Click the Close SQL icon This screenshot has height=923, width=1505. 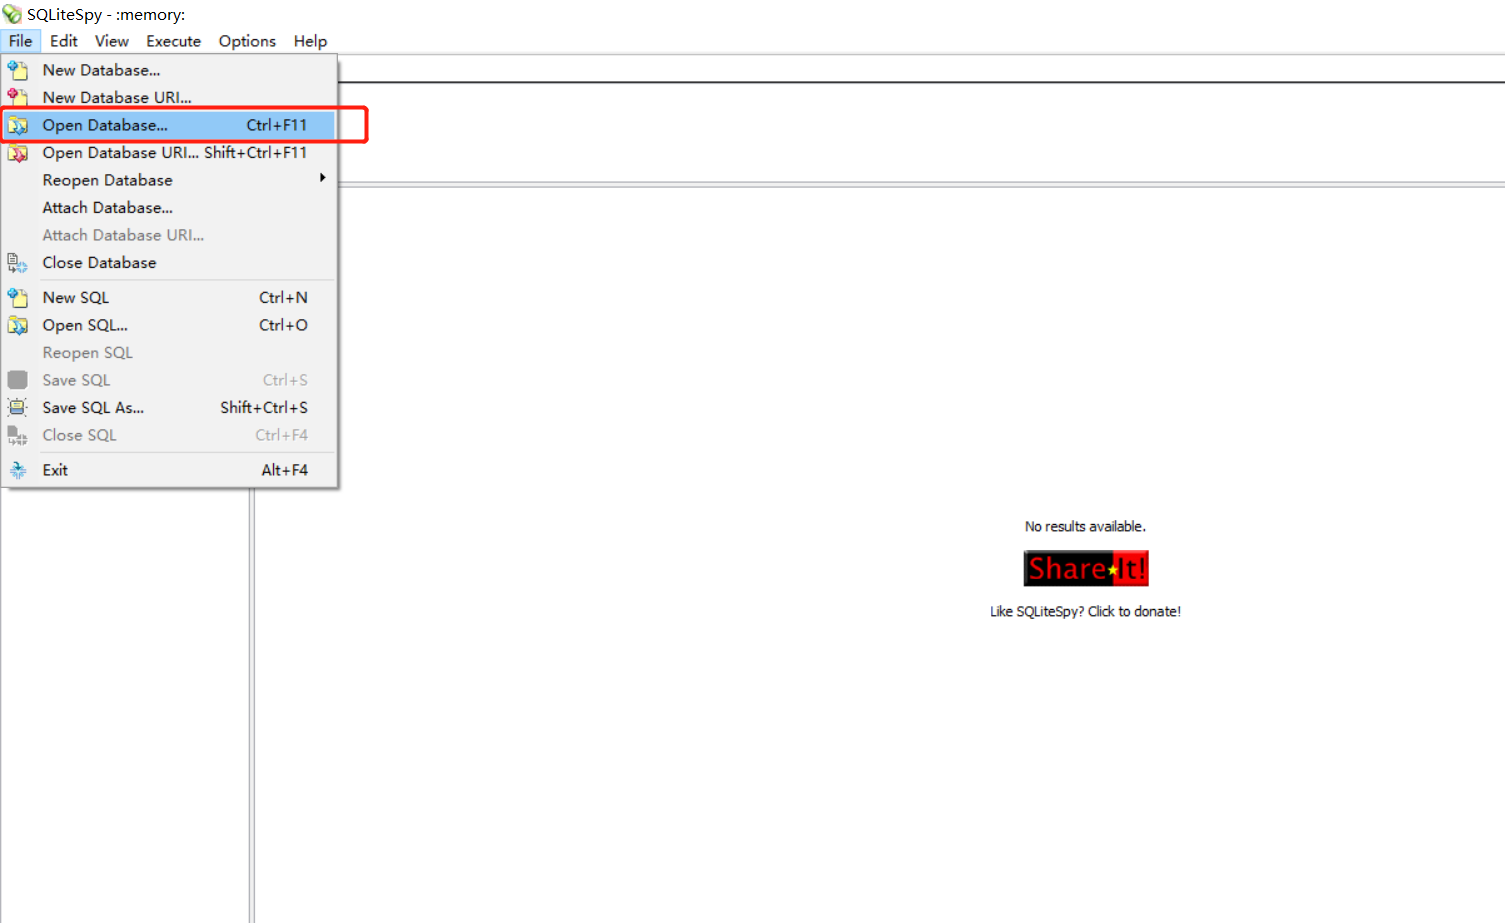point(18,435)
